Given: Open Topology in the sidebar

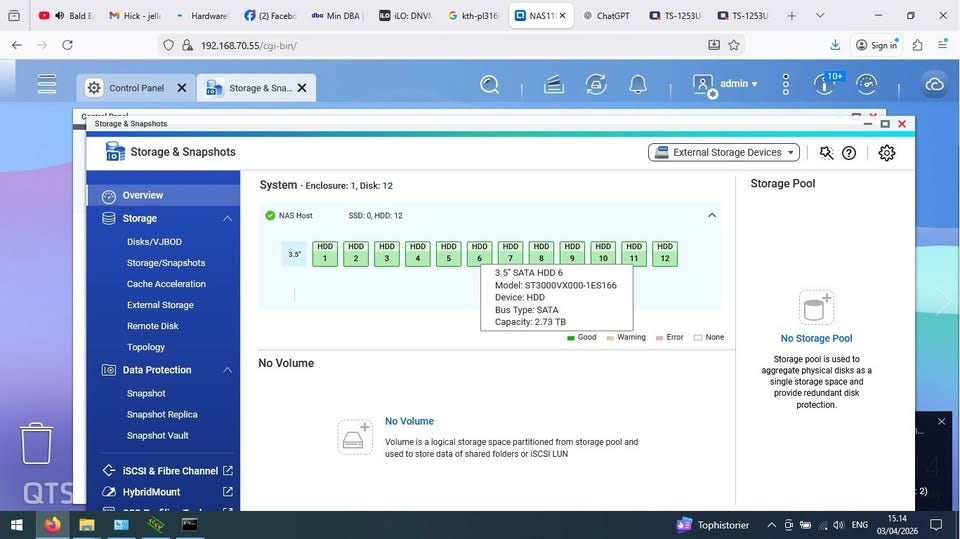Looking at the screenshot, I should pyautogui.click(x=146, y=347).
